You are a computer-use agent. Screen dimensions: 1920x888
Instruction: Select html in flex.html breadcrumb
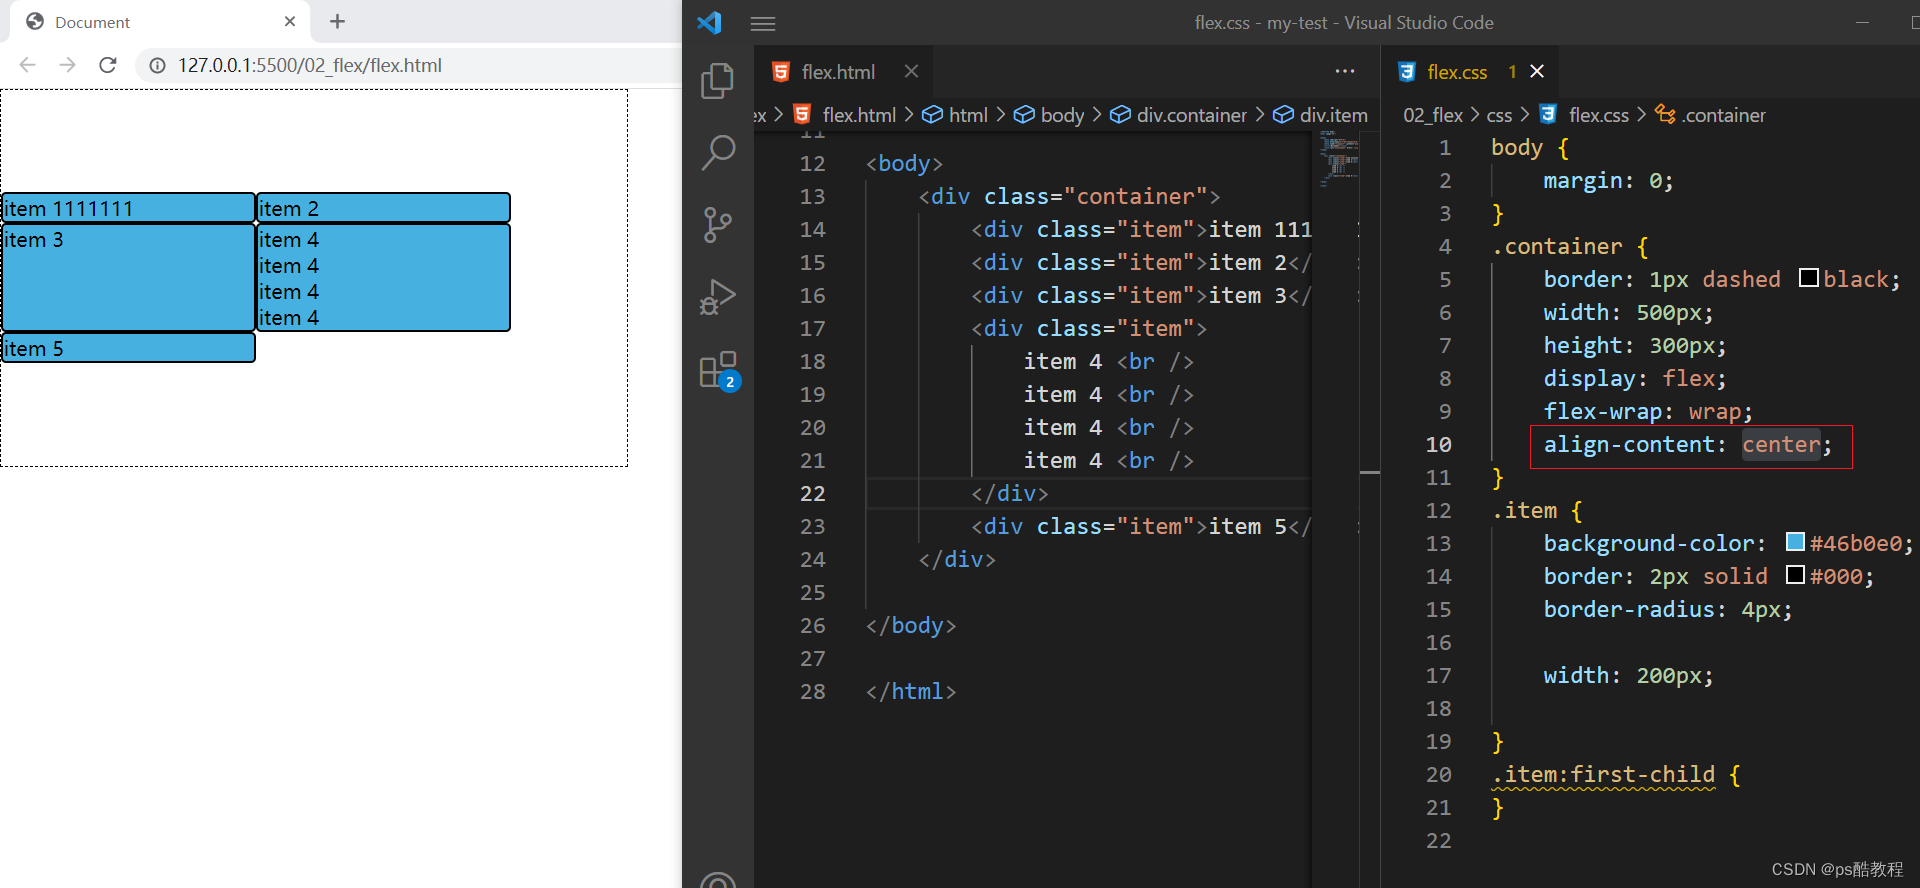[x=955, y=115]
